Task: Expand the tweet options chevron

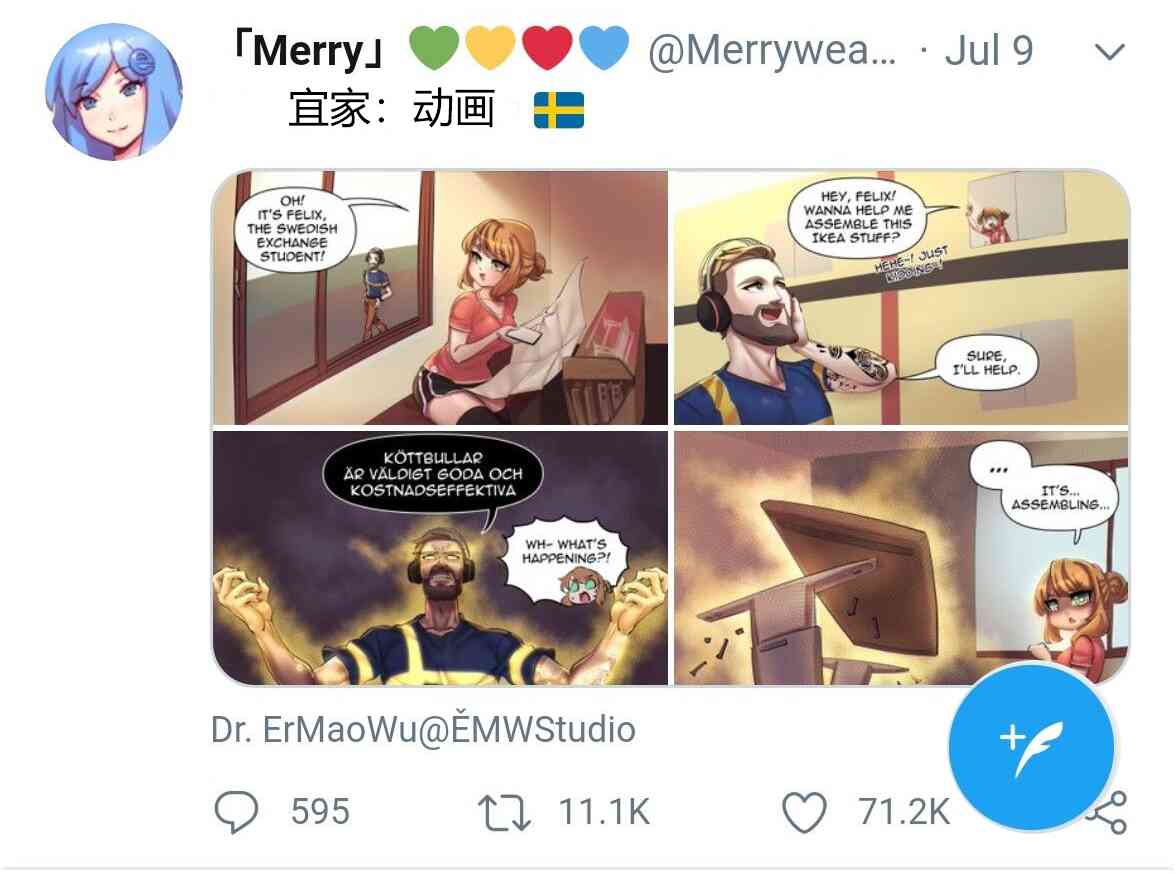Action: 1111,52
